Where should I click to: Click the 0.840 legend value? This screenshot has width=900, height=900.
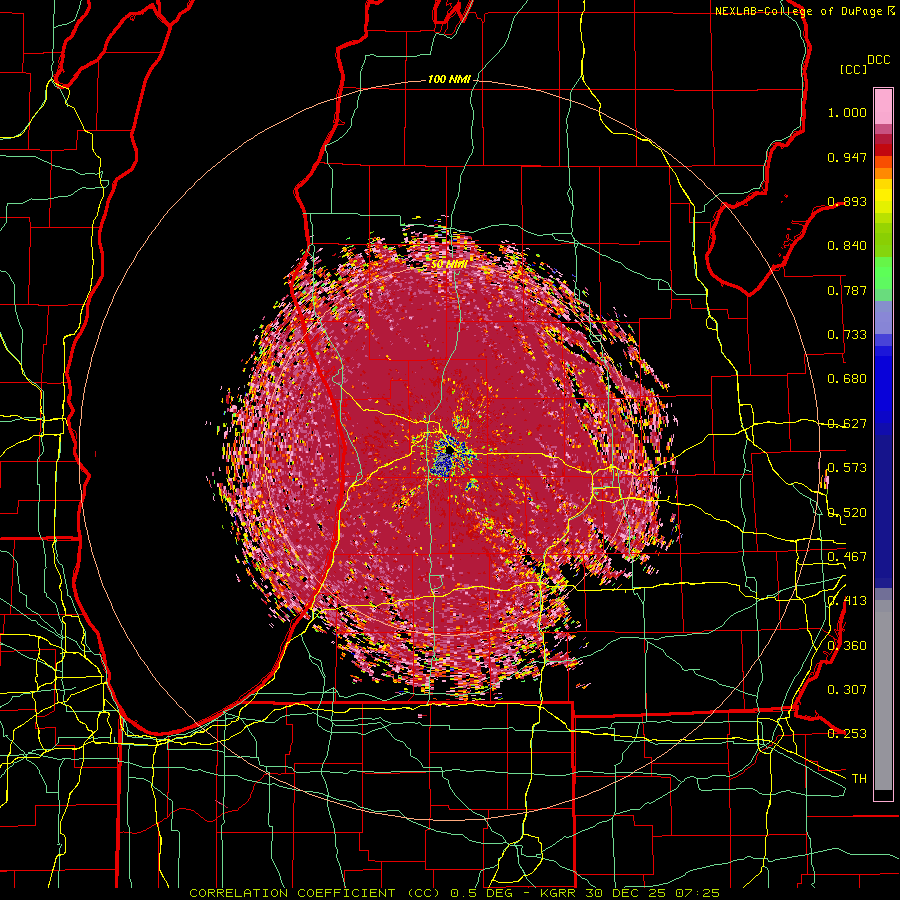(847, 246)
